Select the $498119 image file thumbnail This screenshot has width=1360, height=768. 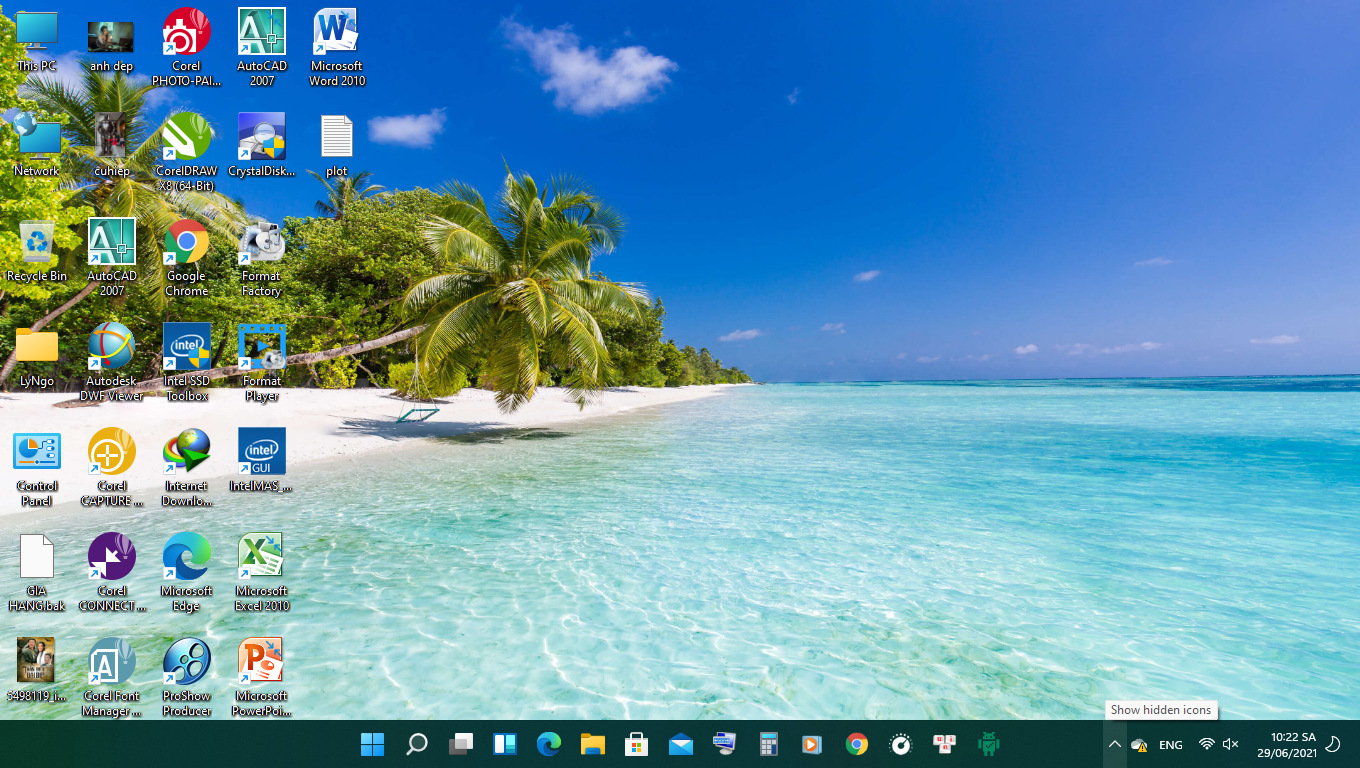click(37, 670)
